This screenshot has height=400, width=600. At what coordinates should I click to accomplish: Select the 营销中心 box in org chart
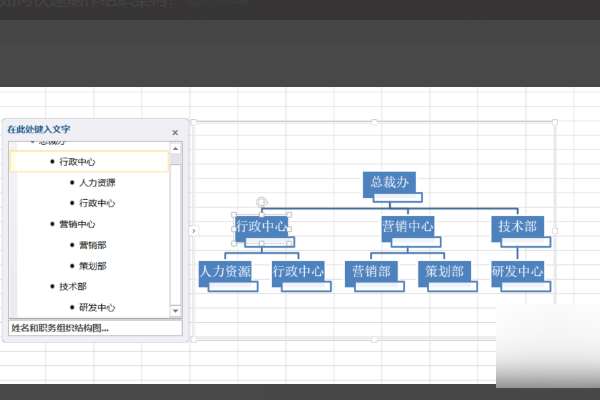408,226
